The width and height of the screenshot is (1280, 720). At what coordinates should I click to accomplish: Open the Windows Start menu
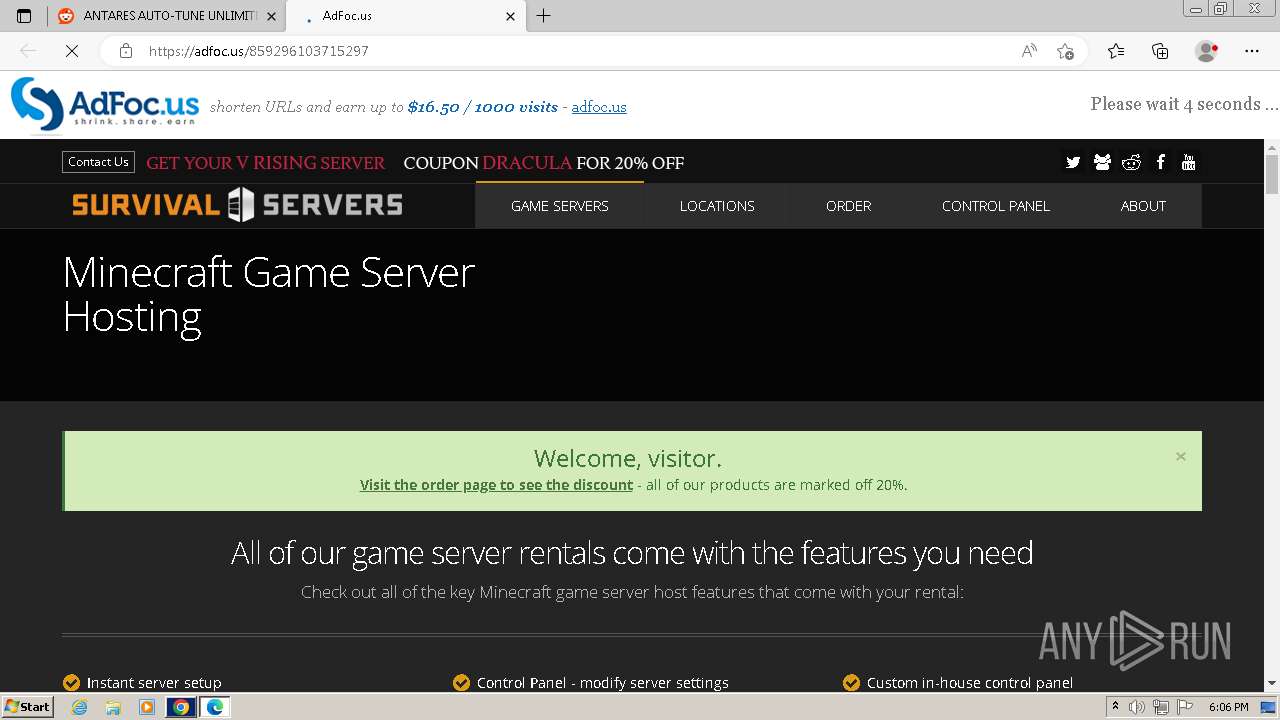pyautogui.click(x=27, y=707)
